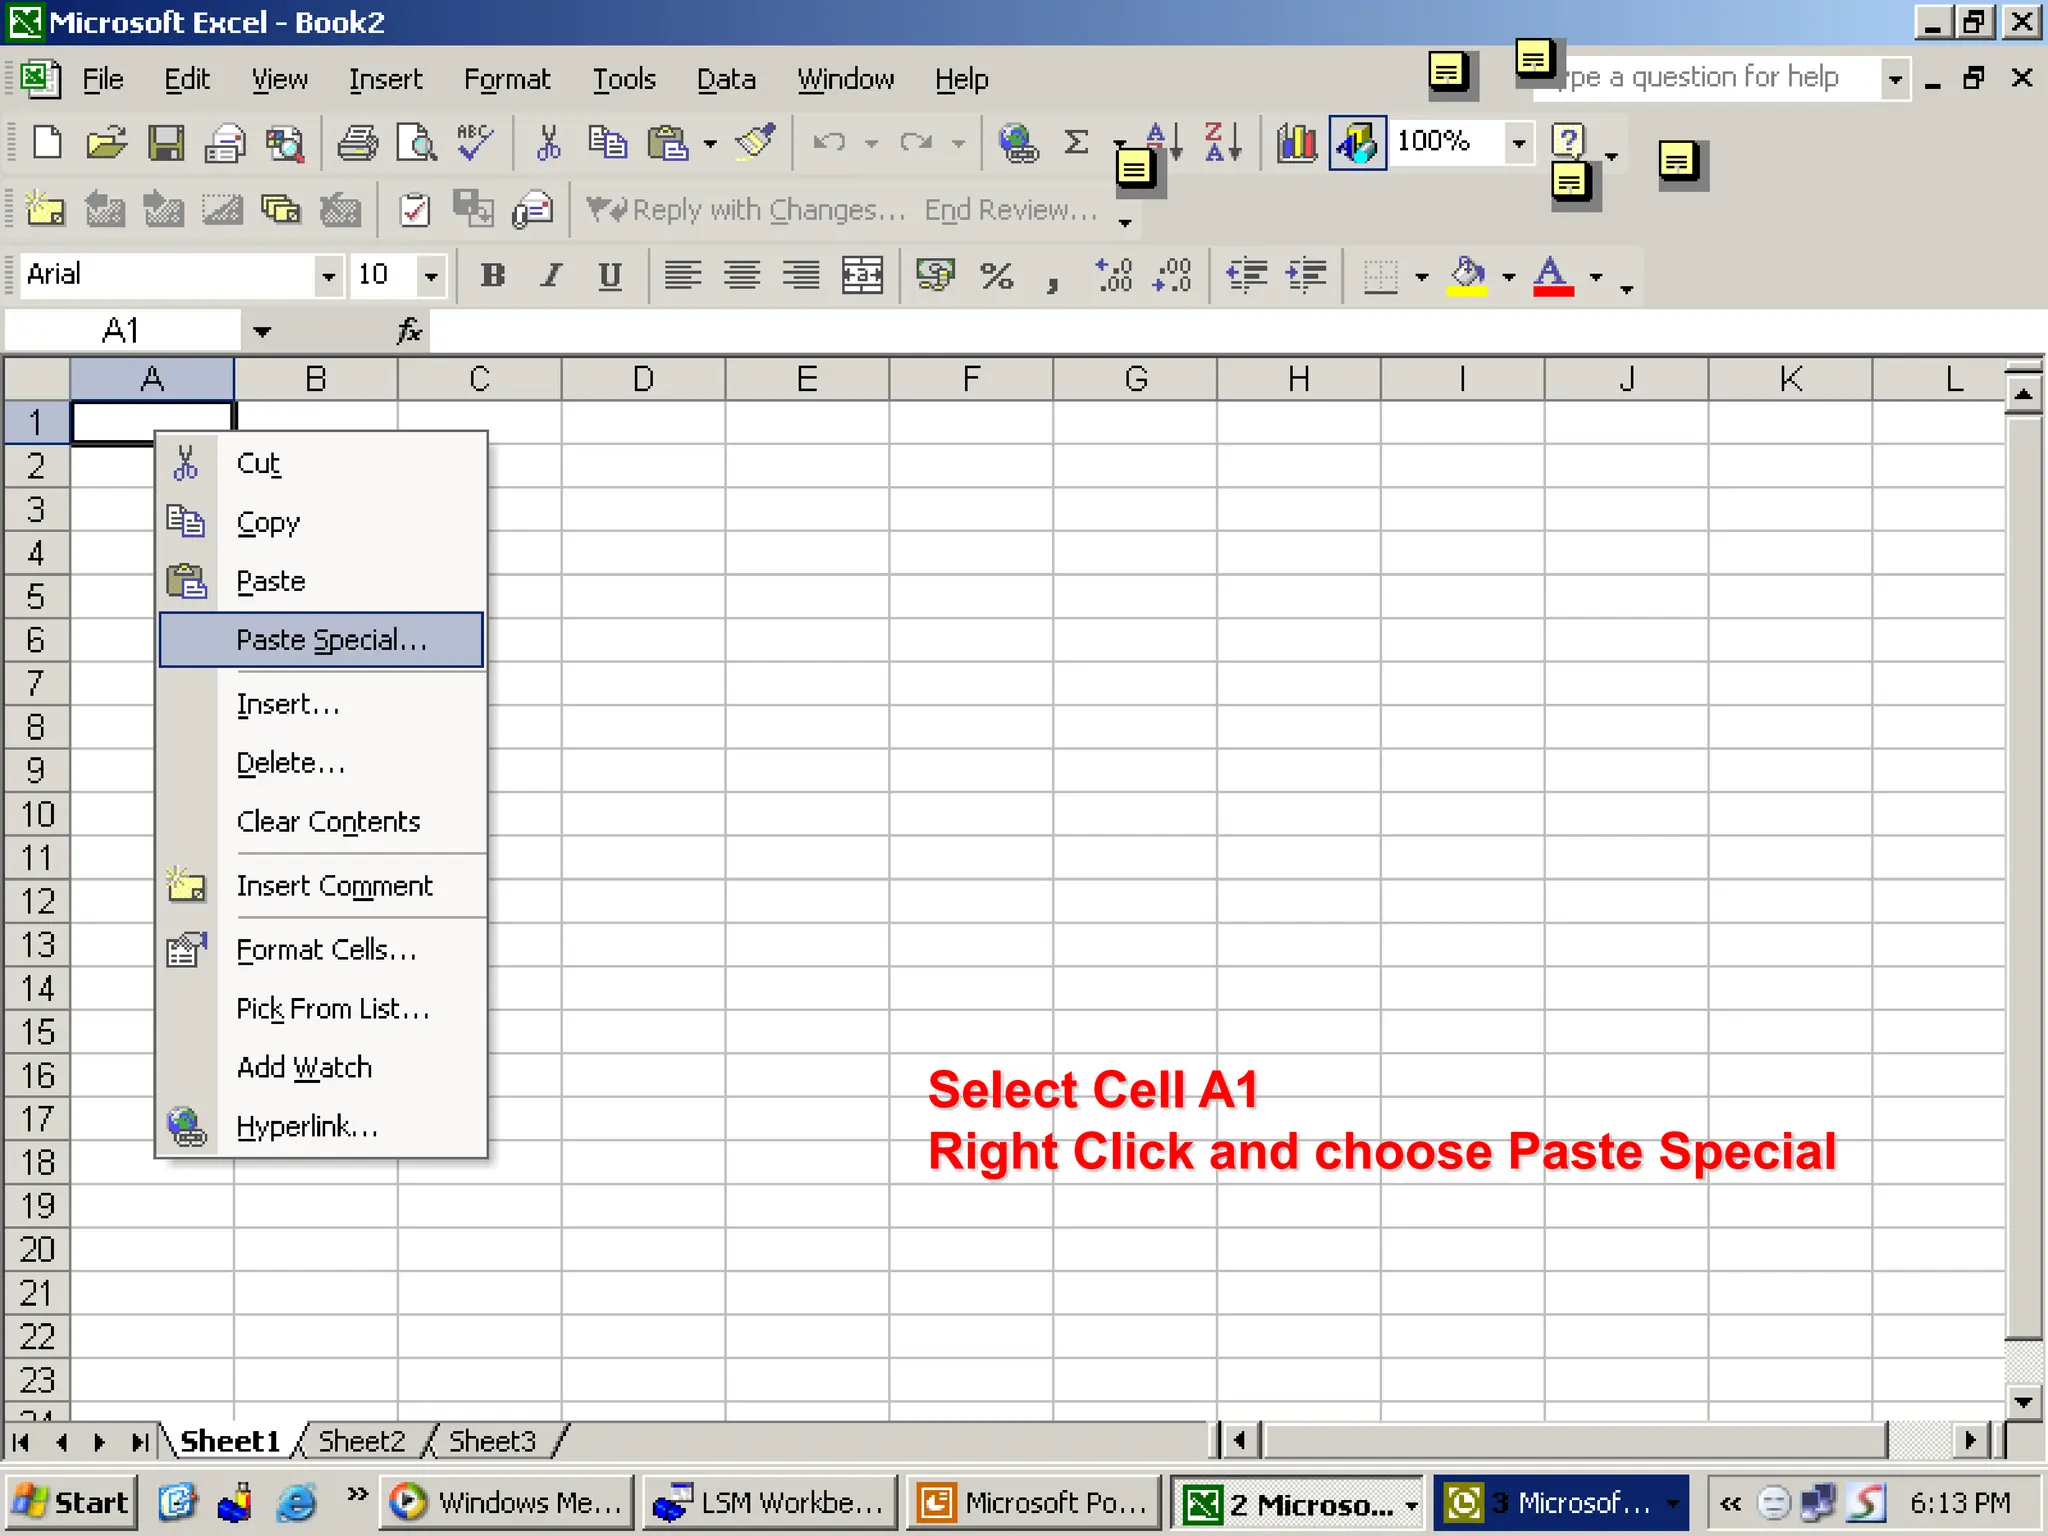Click the fx Insert Function button
This screenshot has height=1536, width=2048.
pos(409,331)
